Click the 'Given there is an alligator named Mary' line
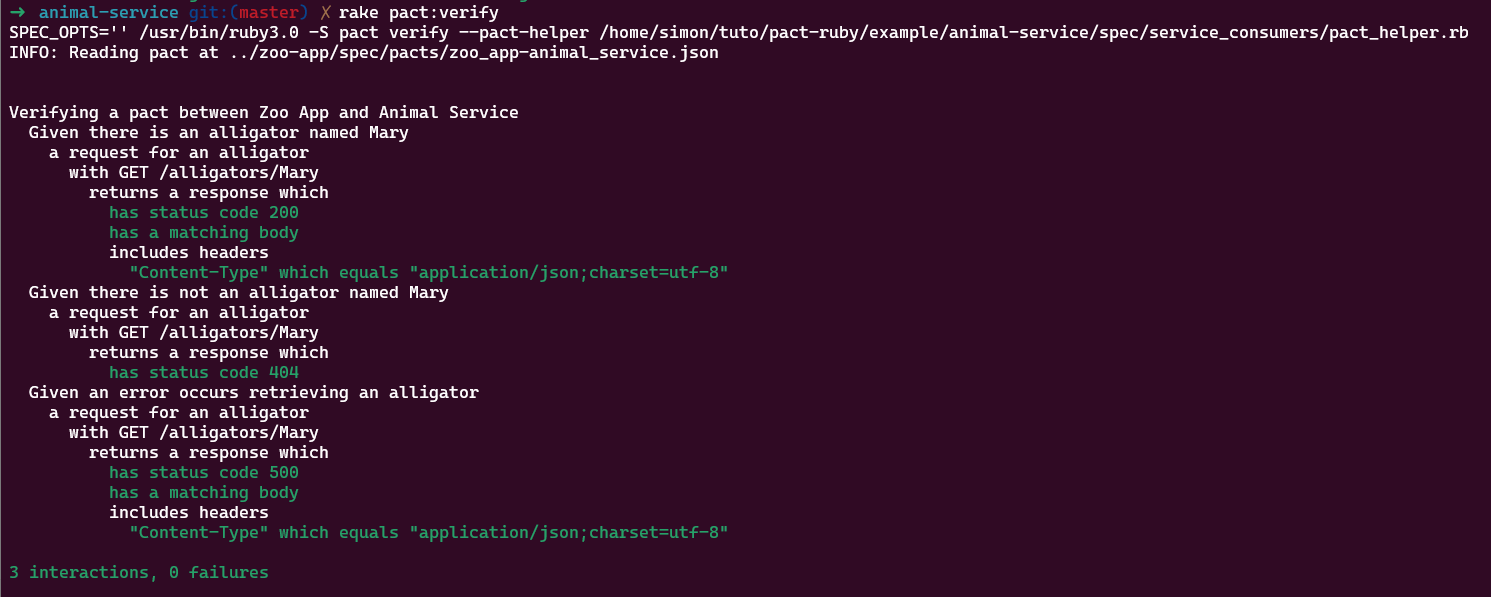Screen dimensions: 1491x597 [x=218, y=133]
